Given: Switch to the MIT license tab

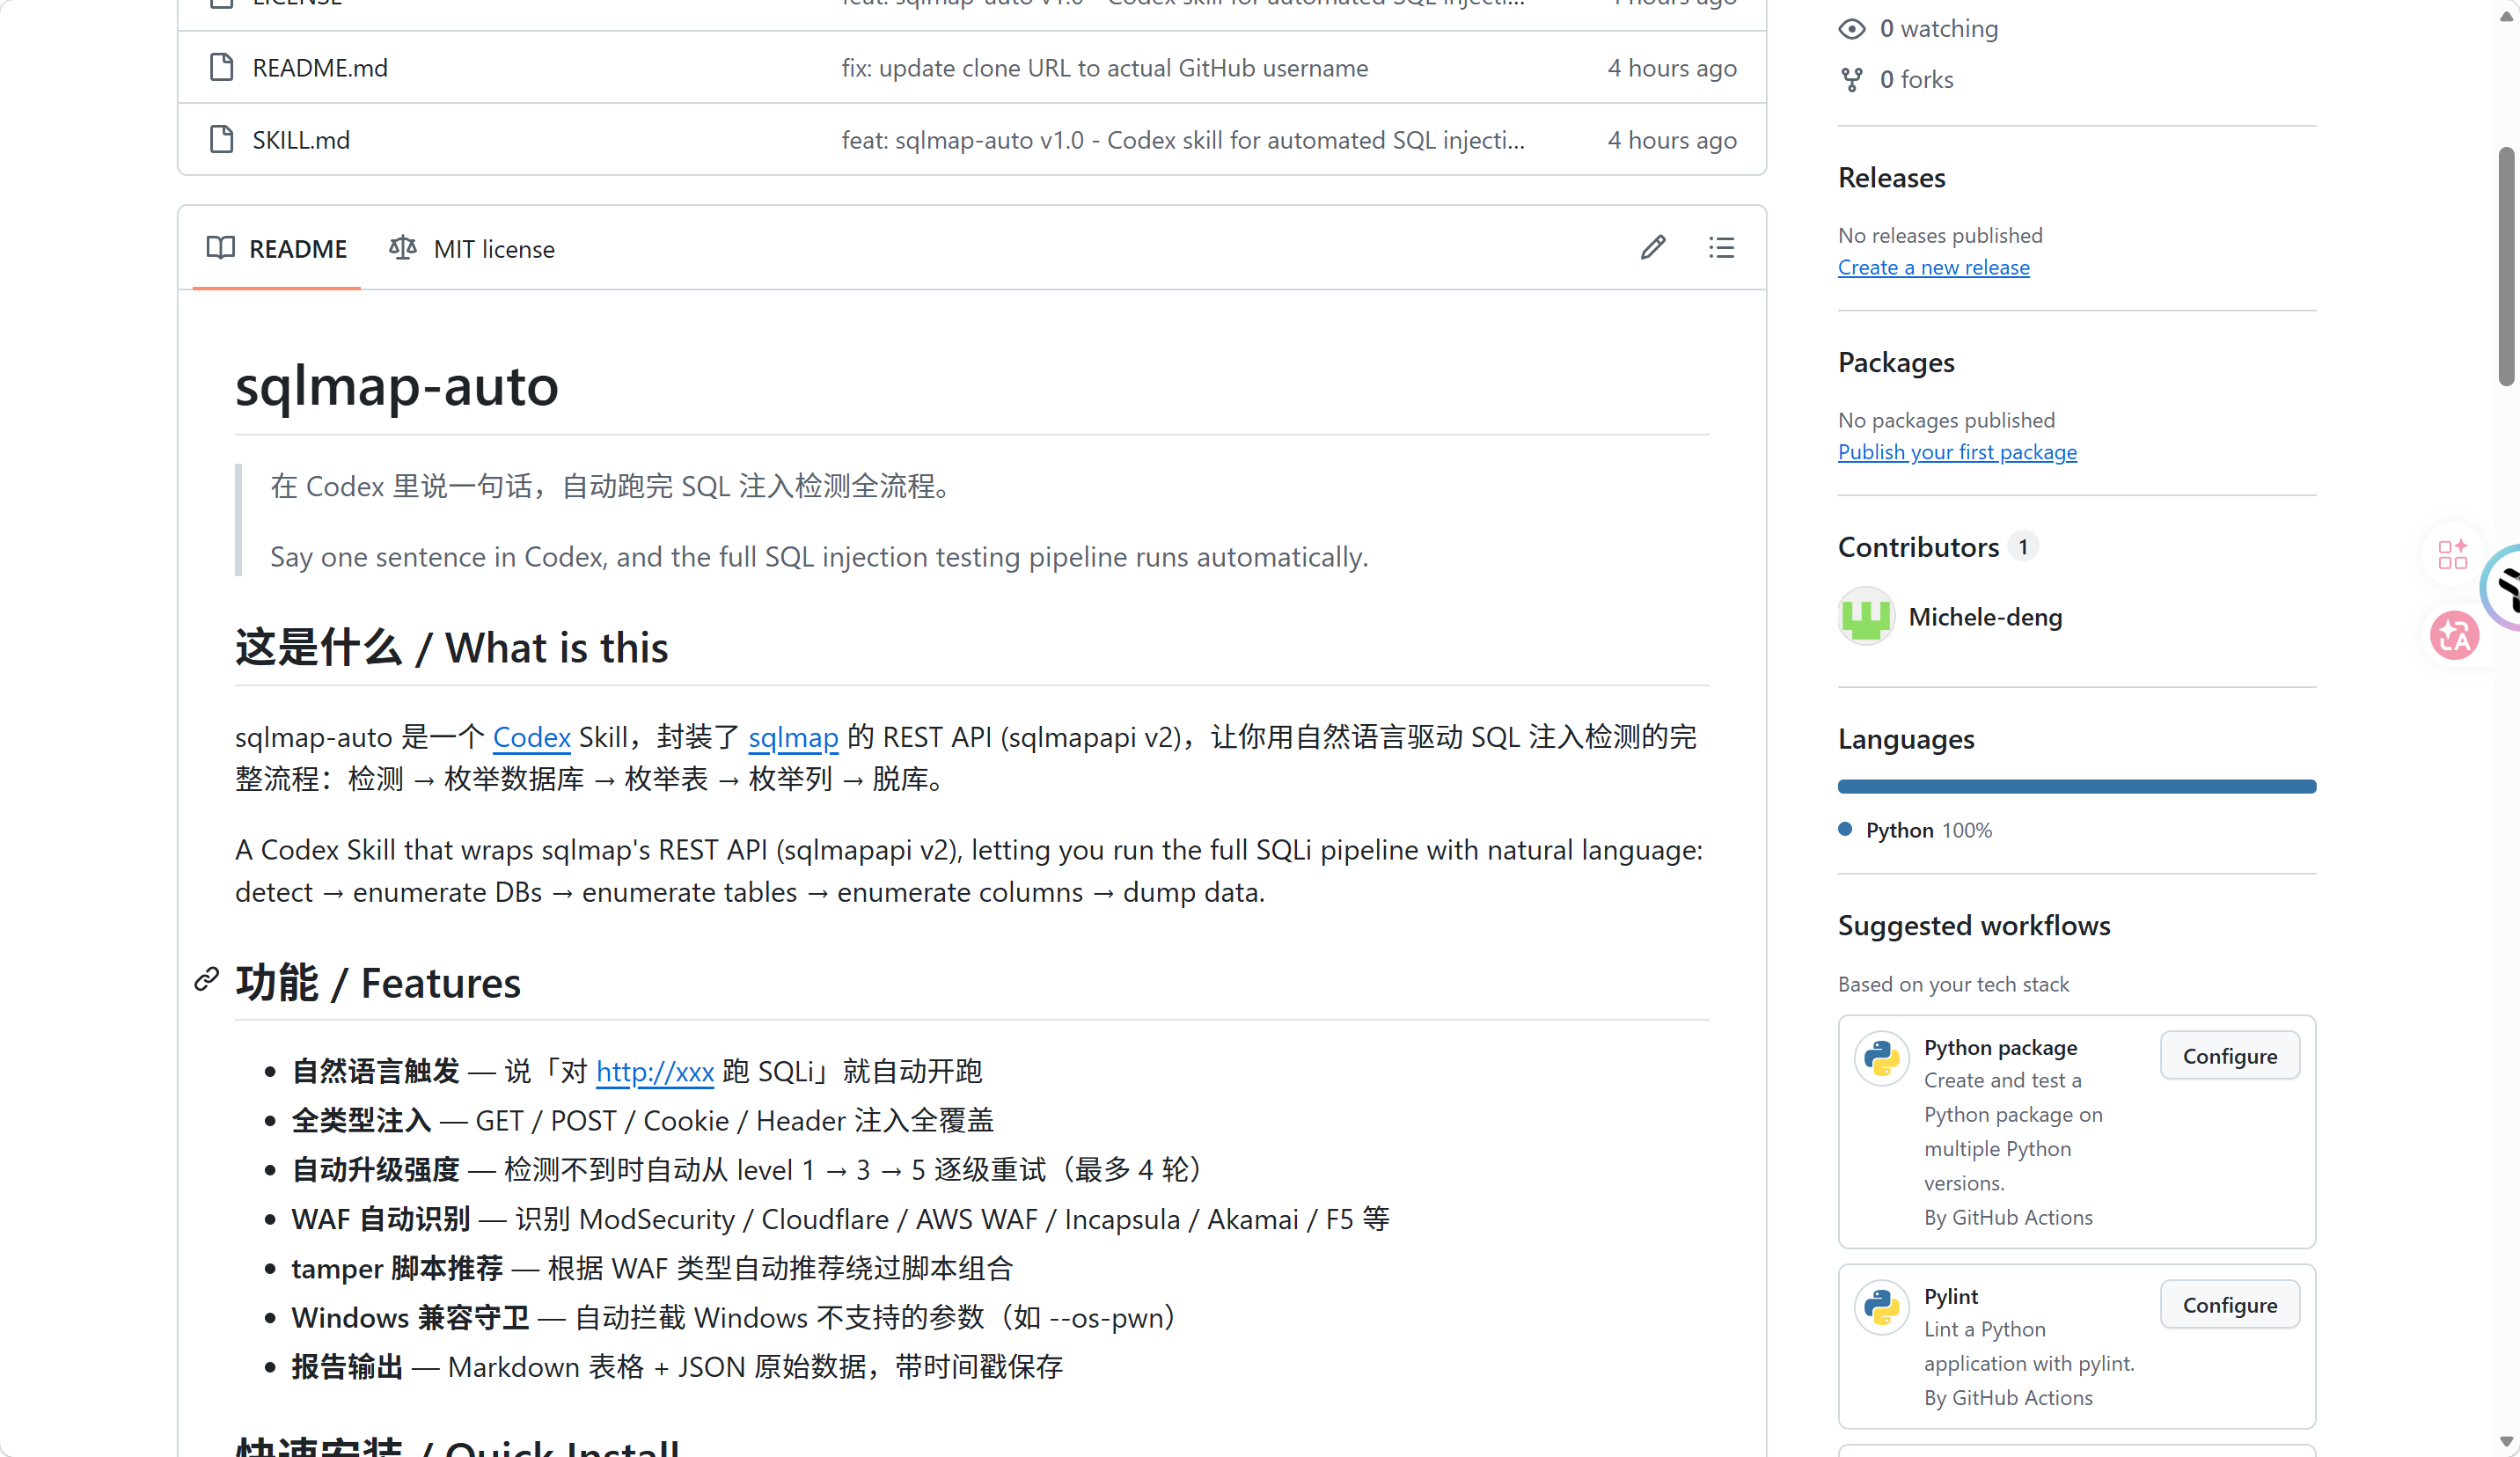Looking at the screenshot, I should tap(472, 248).
